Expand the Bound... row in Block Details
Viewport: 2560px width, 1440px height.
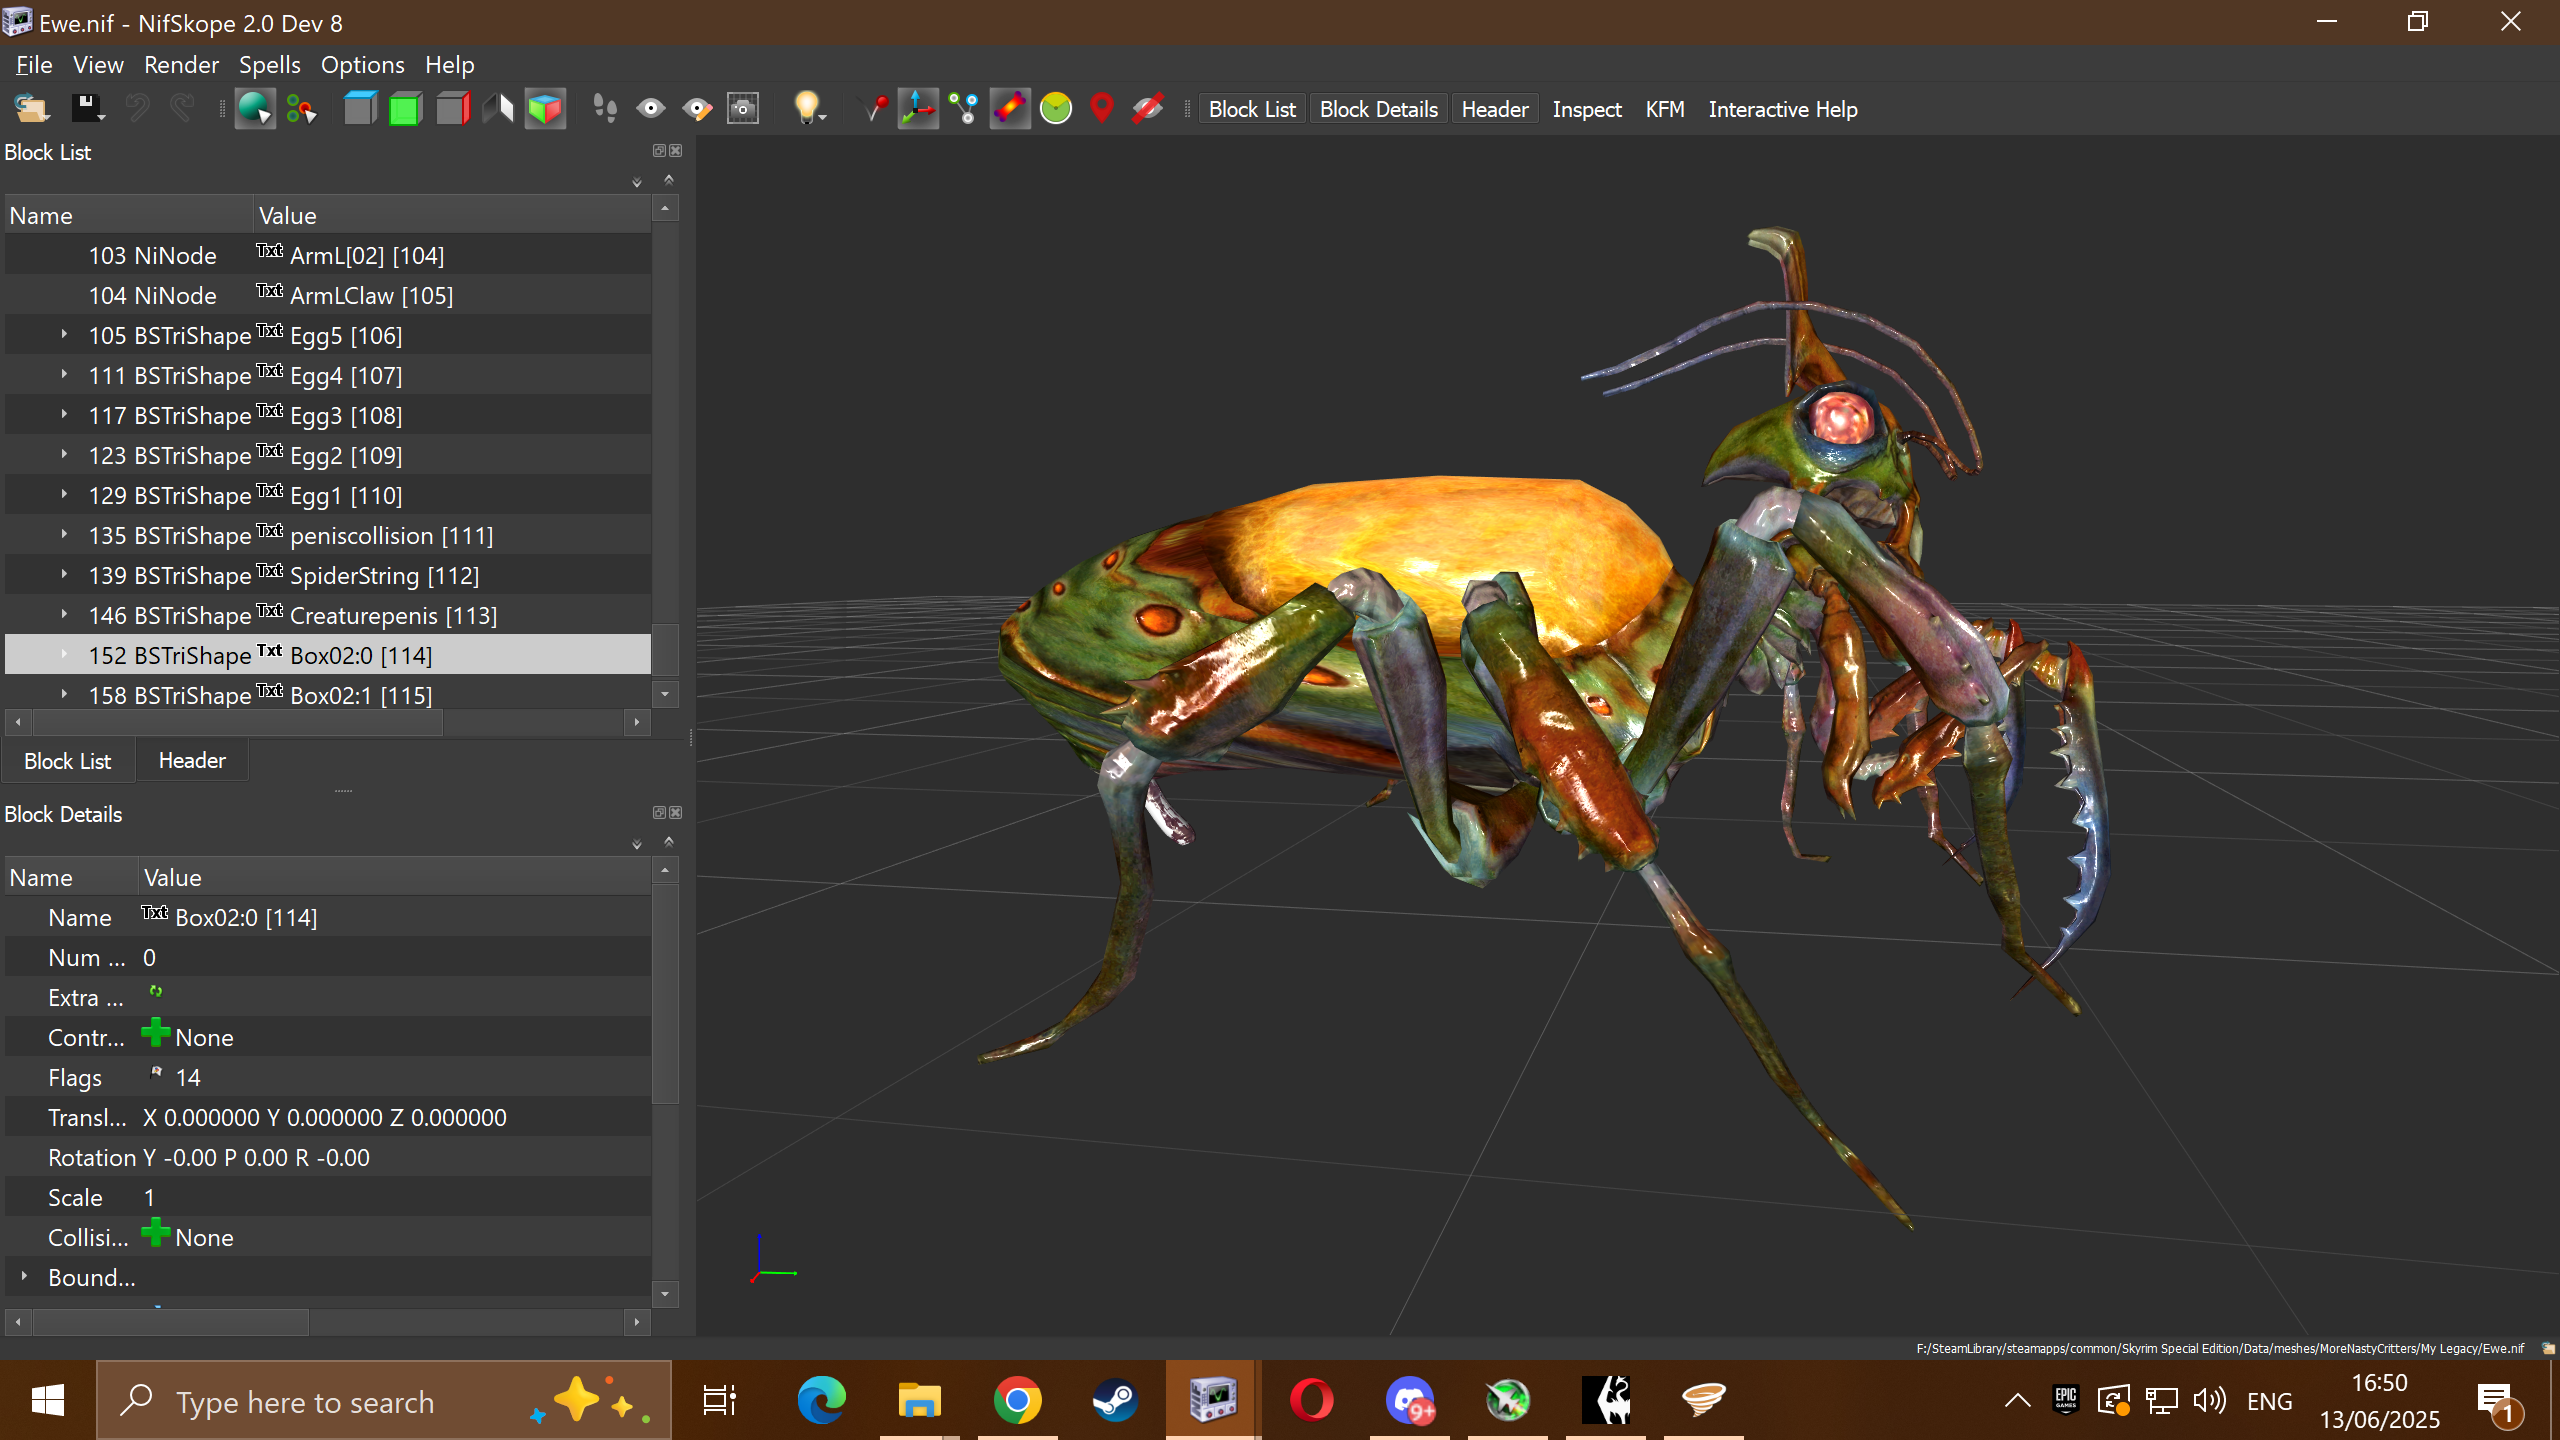click(24, 1277)
